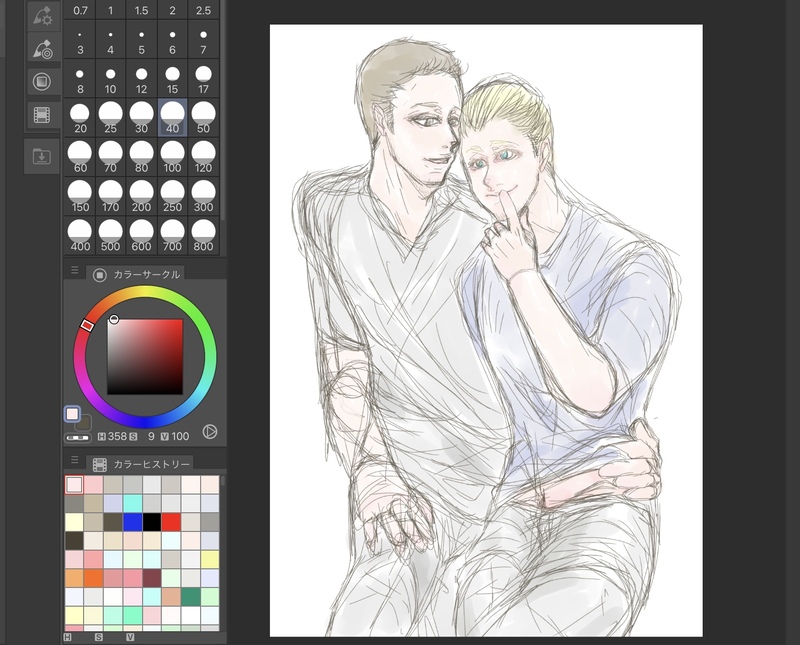Click the brush size panel scrollbar
Image resolution: width=800 pixels, height=645 pixels.
coord(222,110)
